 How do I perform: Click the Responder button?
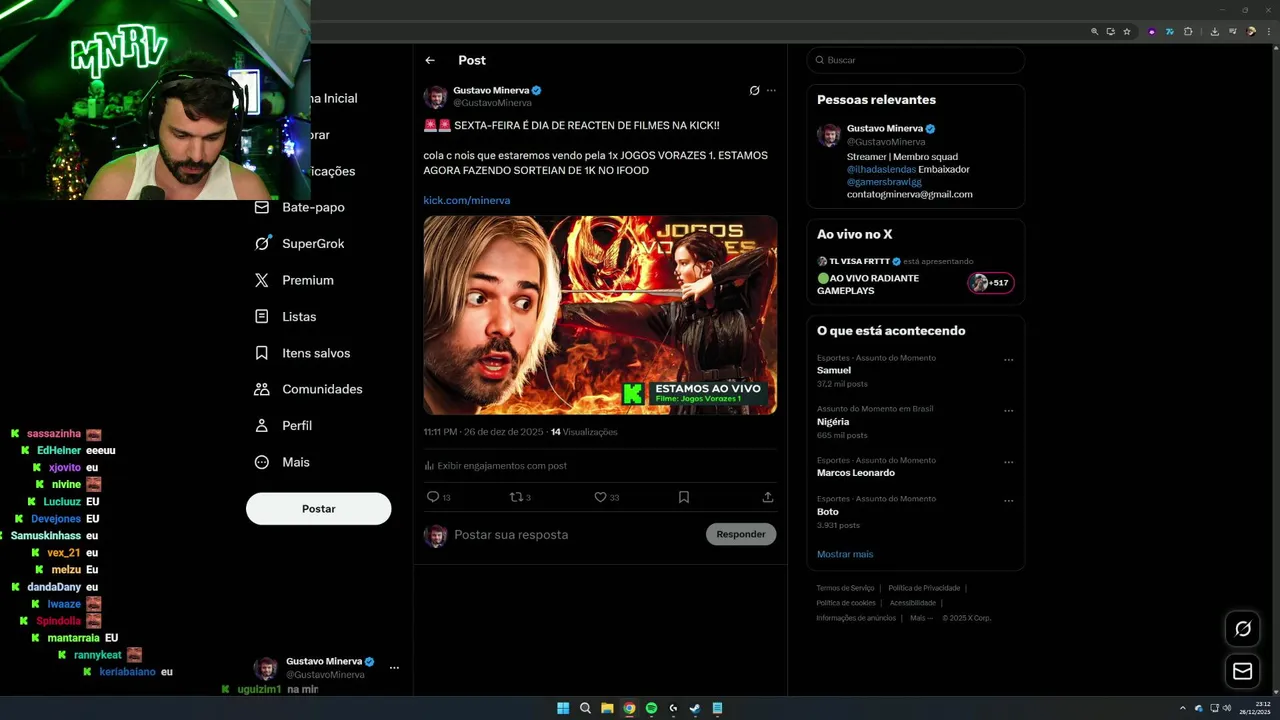tap(741, 534)
